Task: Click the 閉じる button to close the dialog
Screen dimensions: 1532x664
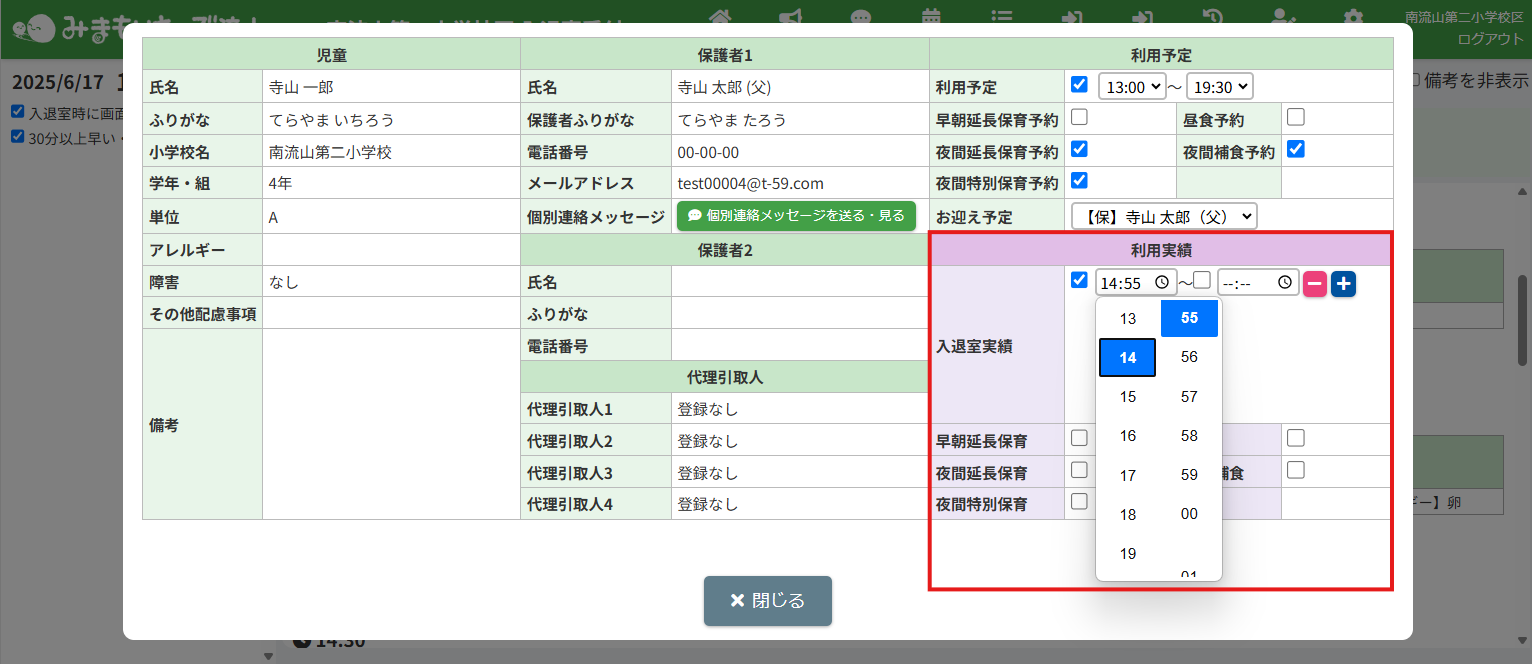Action: coord(767,601)
